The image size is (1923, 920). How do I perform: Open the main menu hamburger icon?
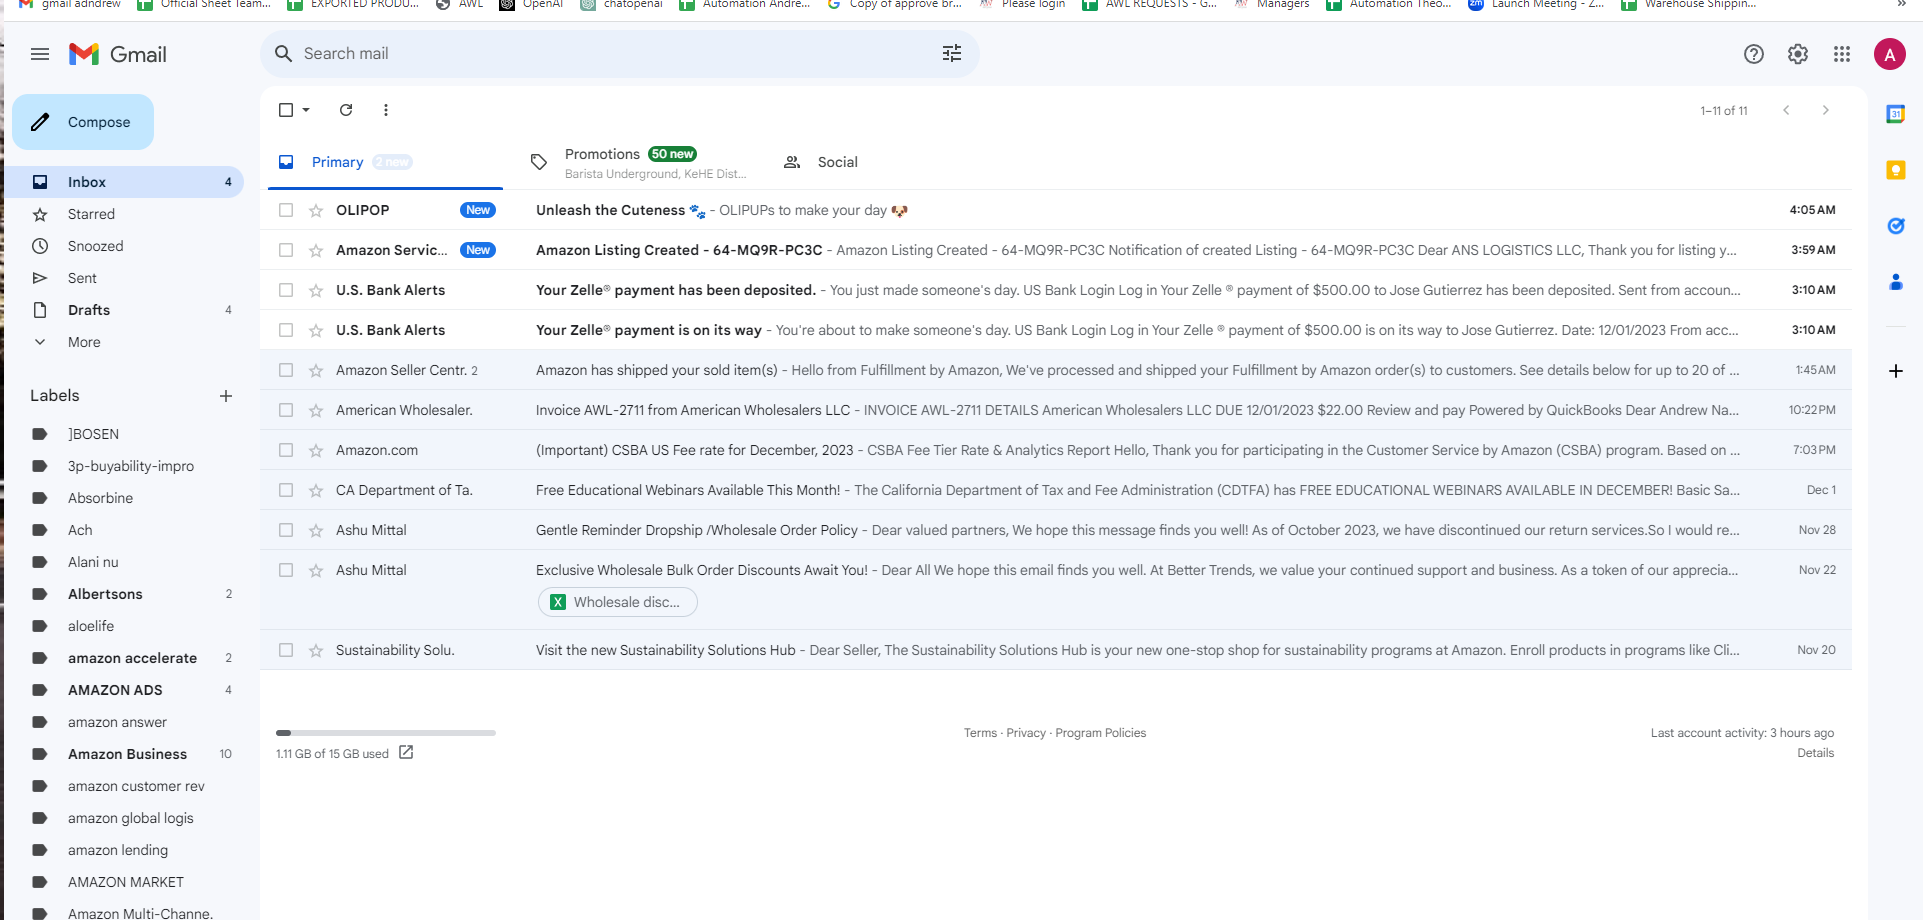40,54
